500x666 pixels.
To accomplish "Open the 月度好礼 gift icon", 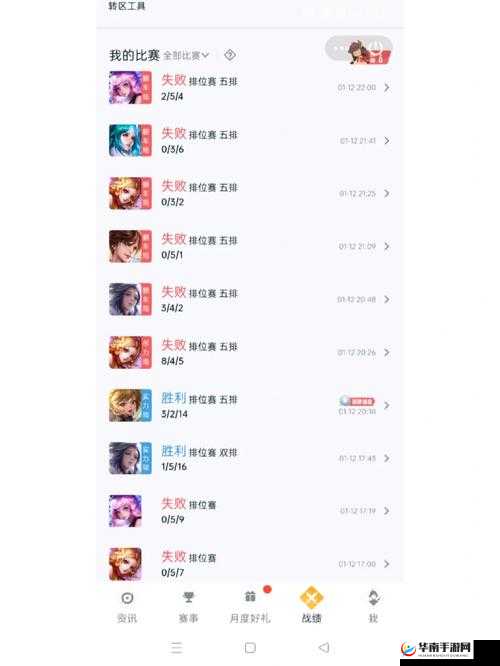I will (250, 597).
